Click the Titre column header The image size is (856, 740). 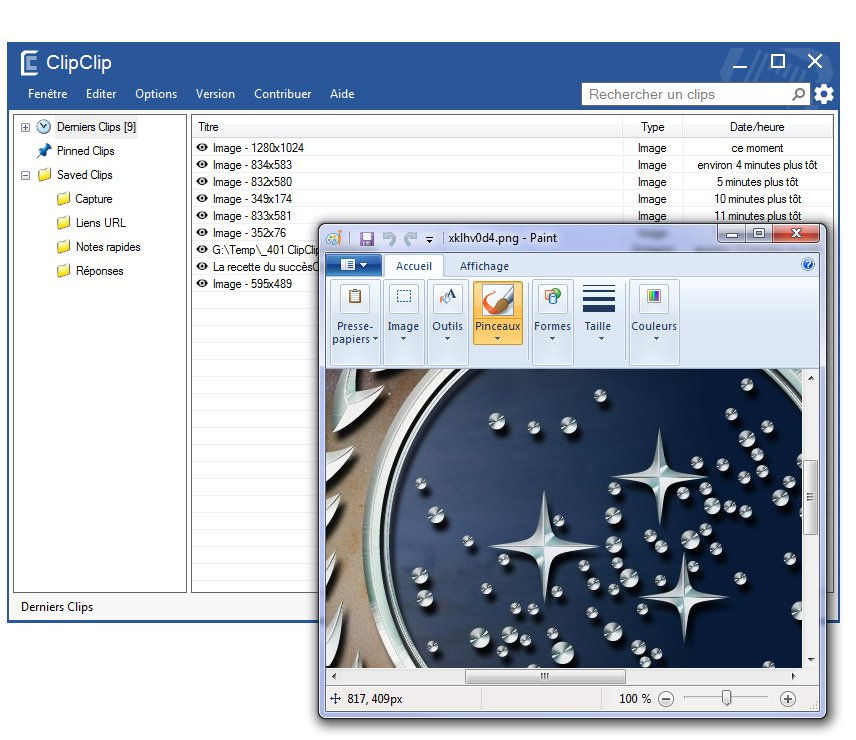tap(407, 127)
